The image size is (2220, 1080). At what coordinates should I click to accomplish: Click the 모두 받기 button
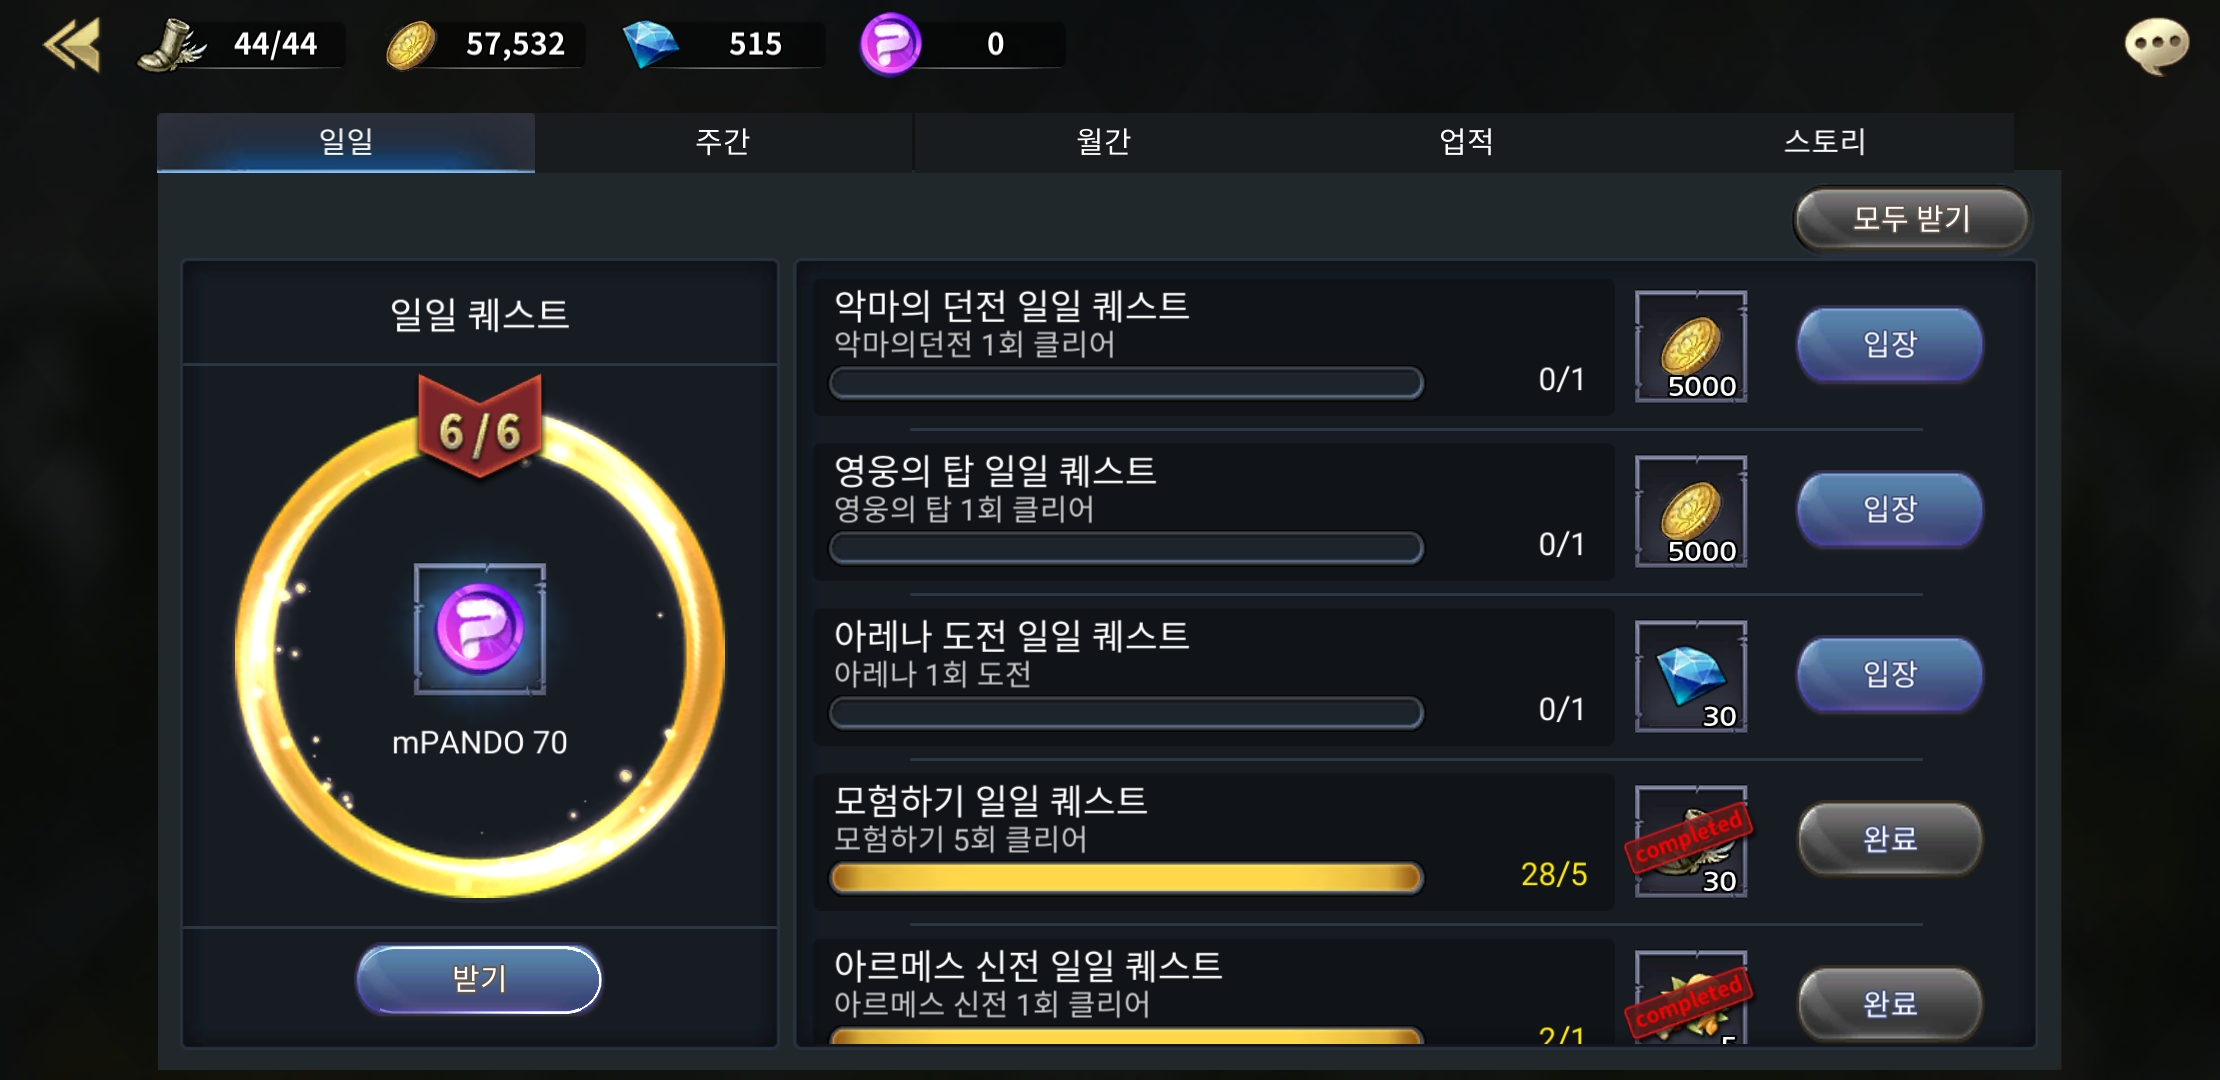point(1911,219)
